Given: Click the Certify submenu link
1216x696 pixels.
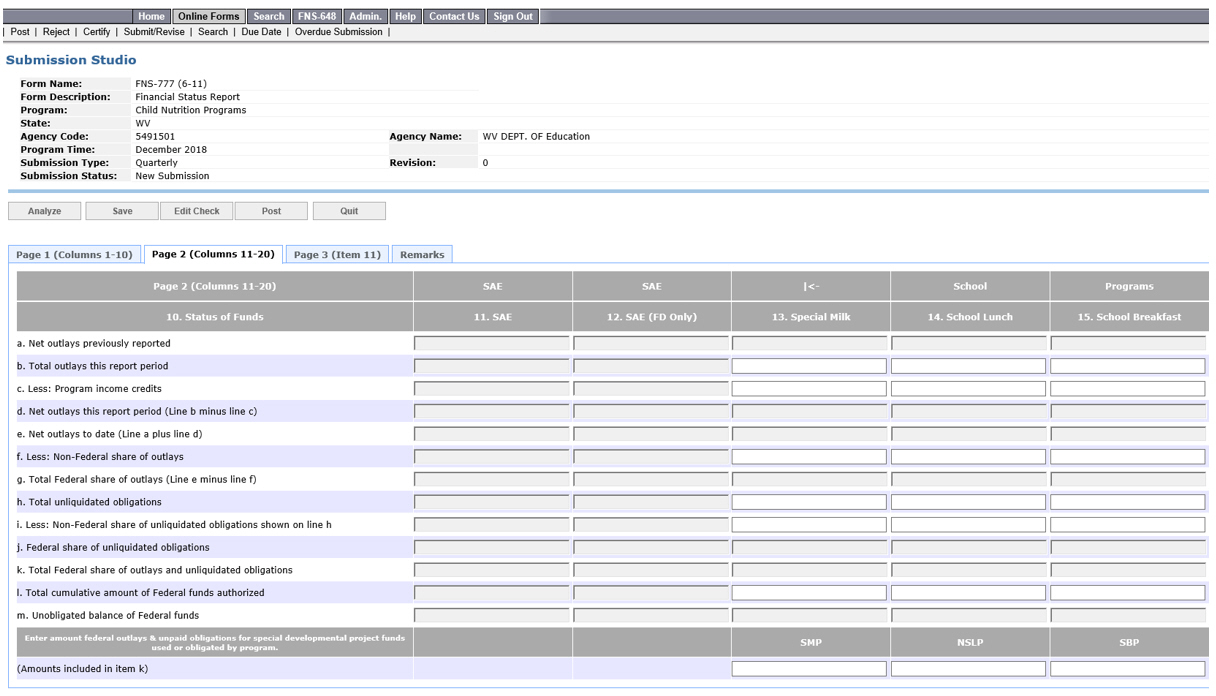Looking at the screenshot, I should click(x=97, y=32).
